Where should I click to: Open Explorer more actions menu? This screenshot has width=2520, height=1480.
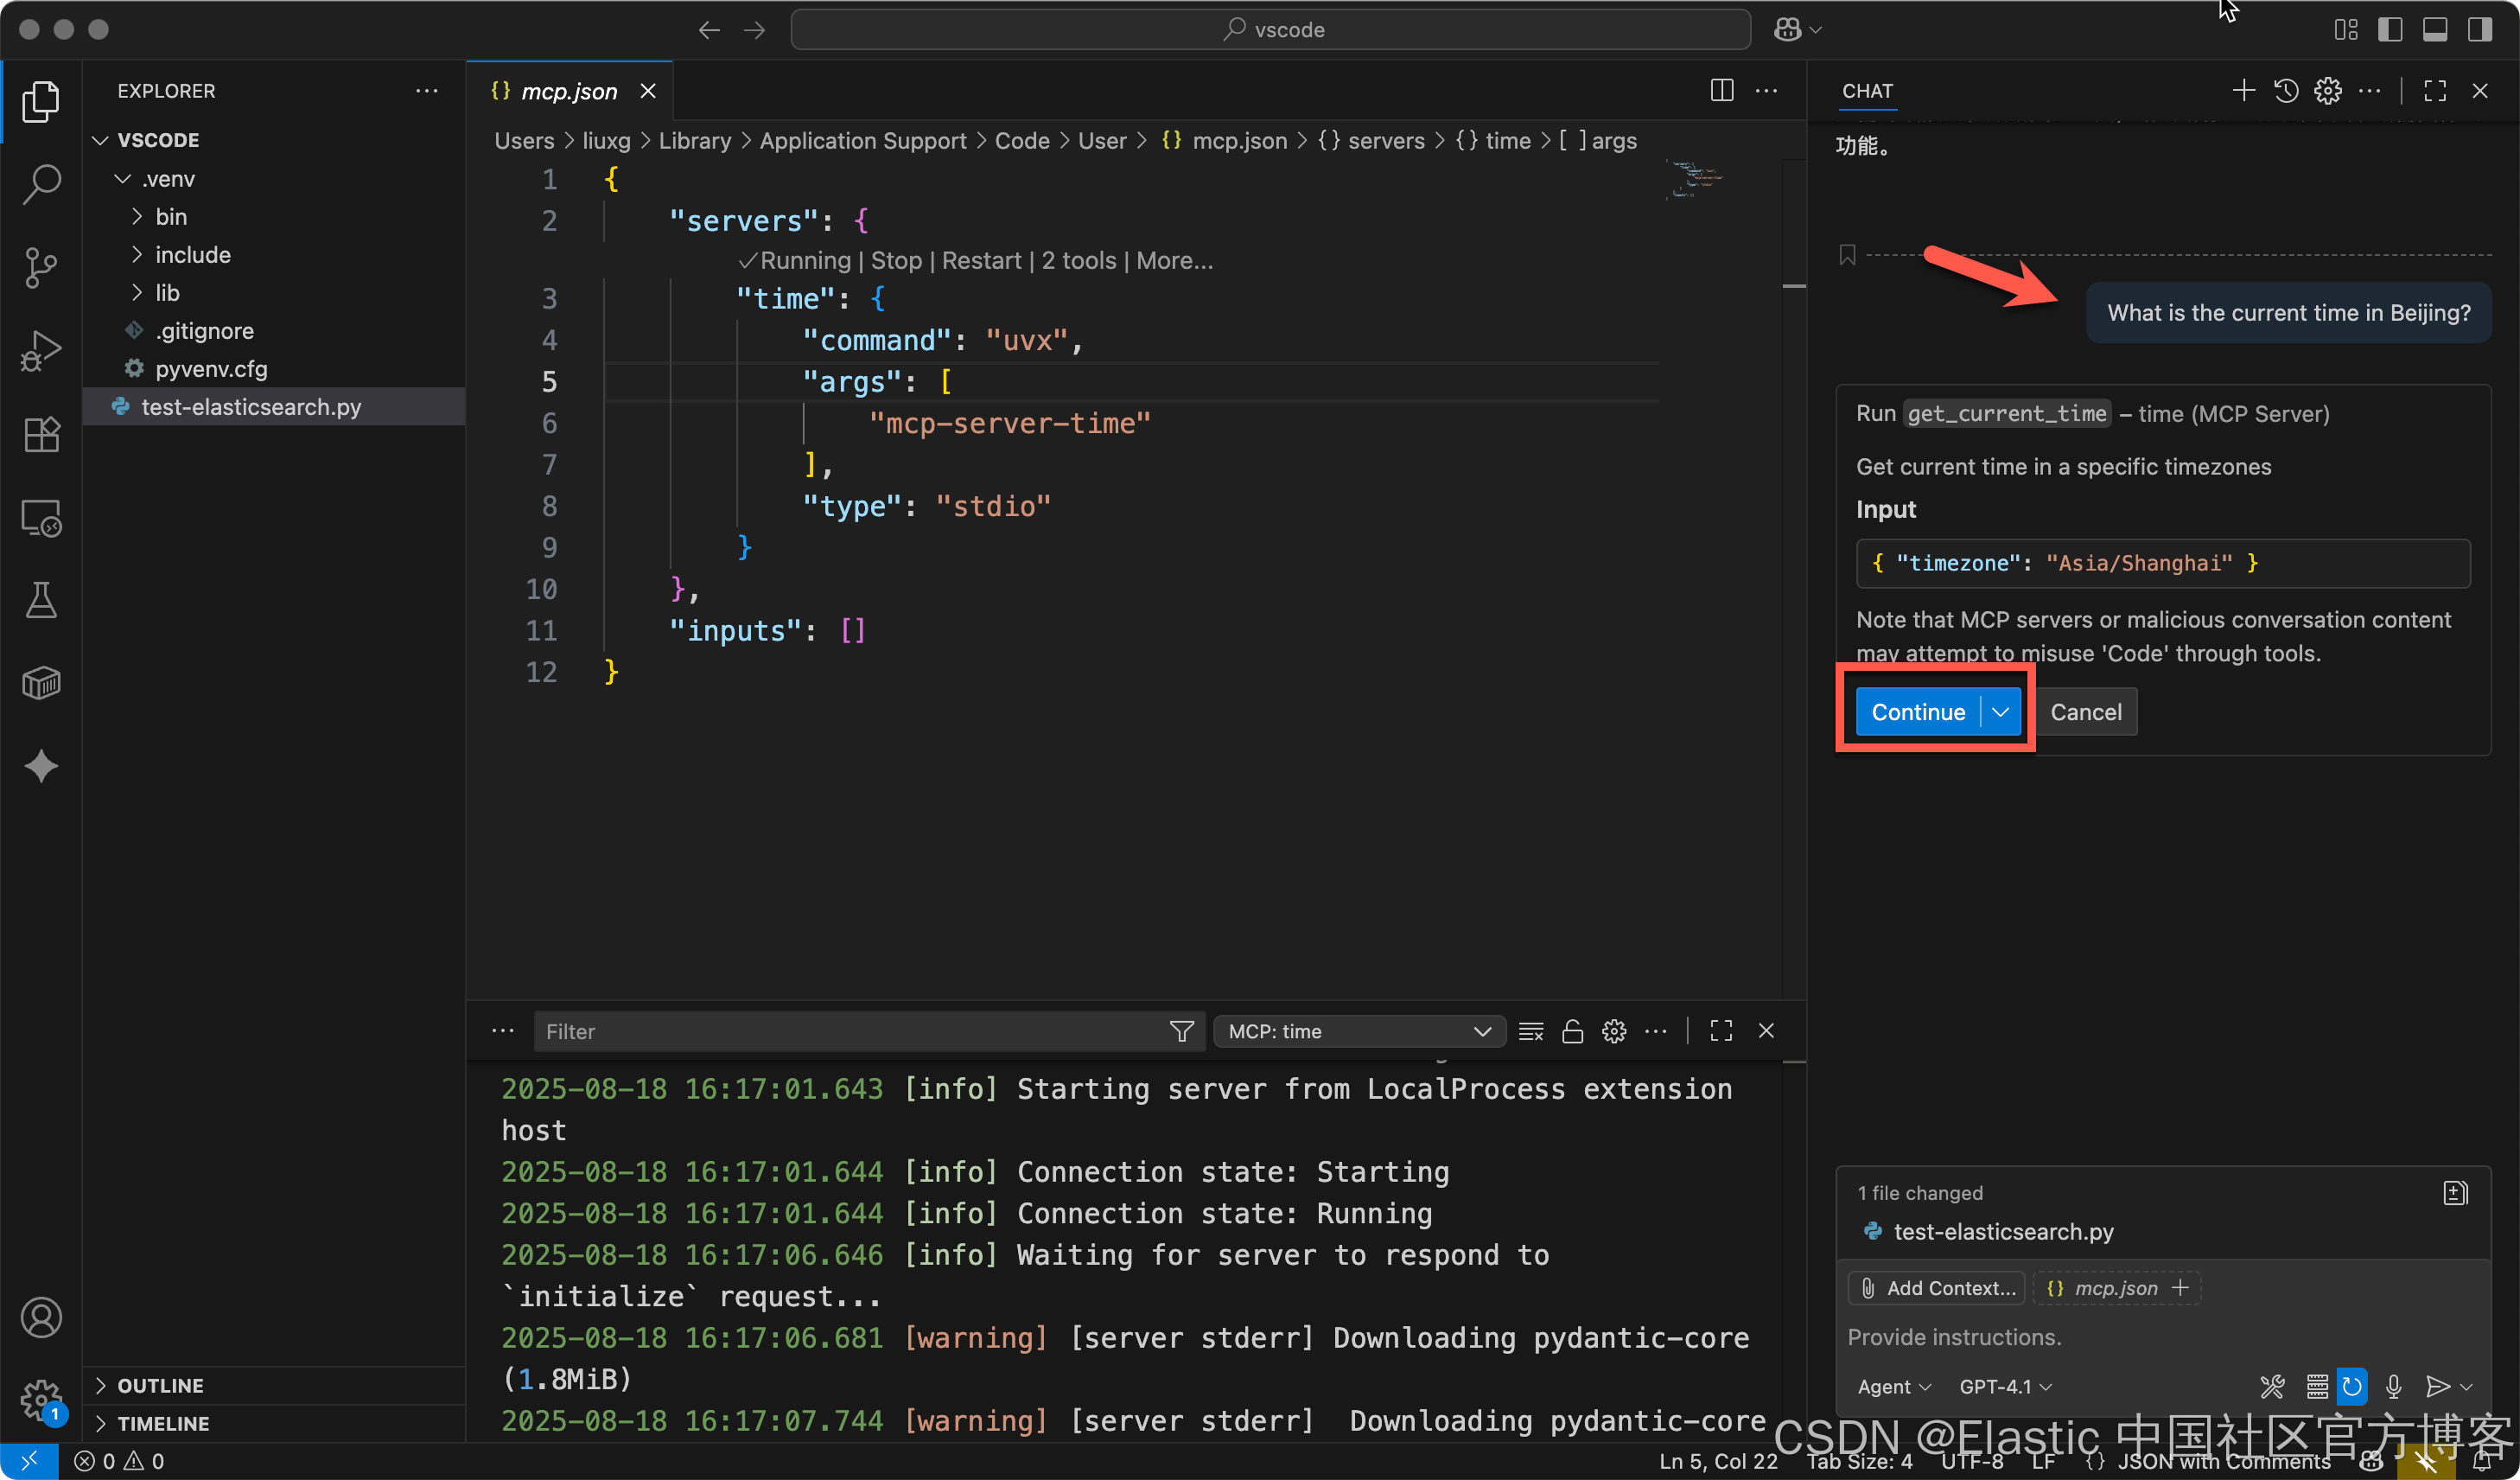coord(427,91)
